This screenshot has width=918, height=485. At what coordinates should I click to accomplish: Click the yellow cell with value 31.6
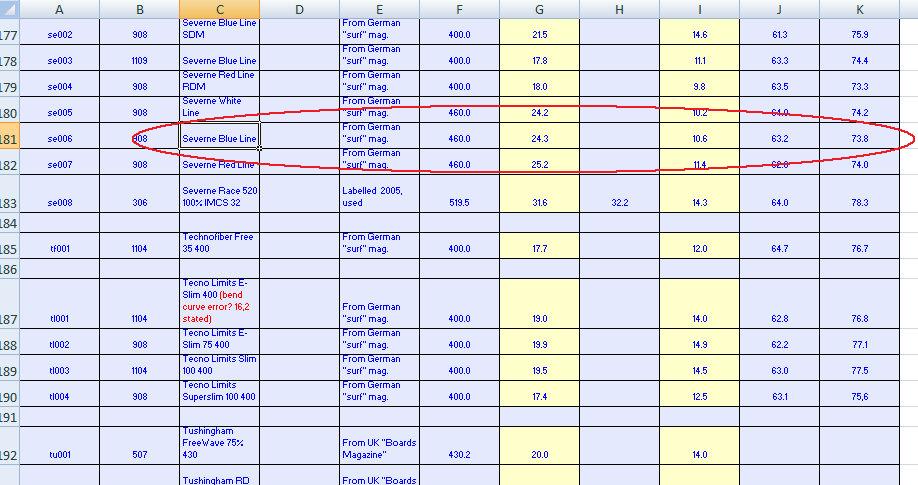coord(539,203)
